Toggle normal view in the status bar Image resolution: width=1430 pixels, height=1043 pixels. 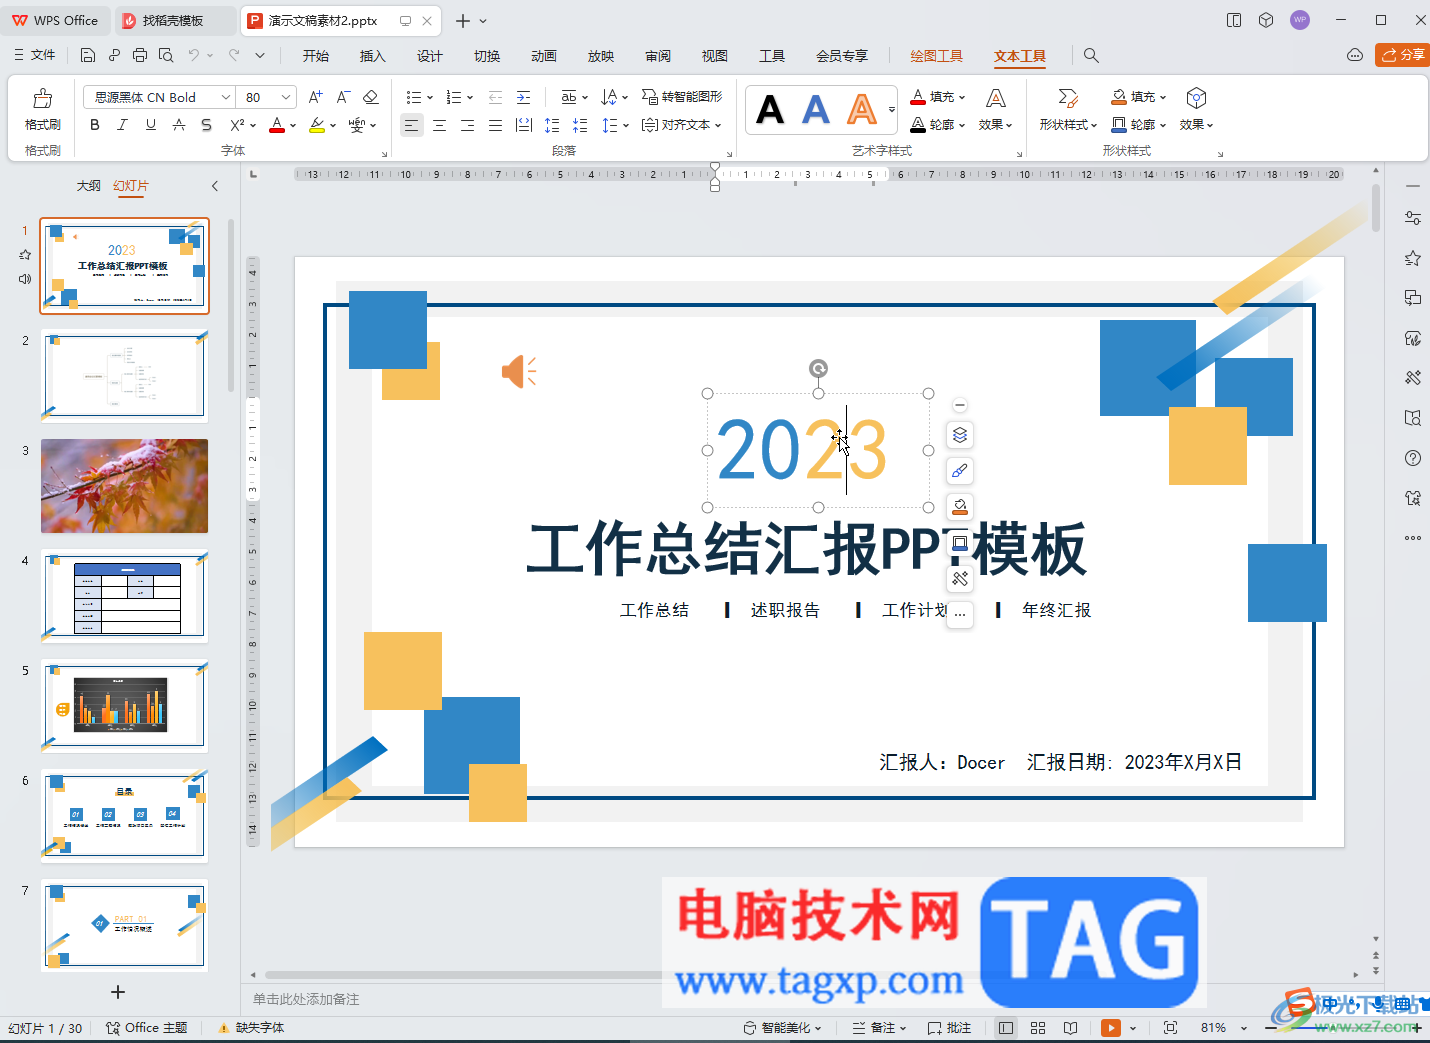coord(1006,1028)
